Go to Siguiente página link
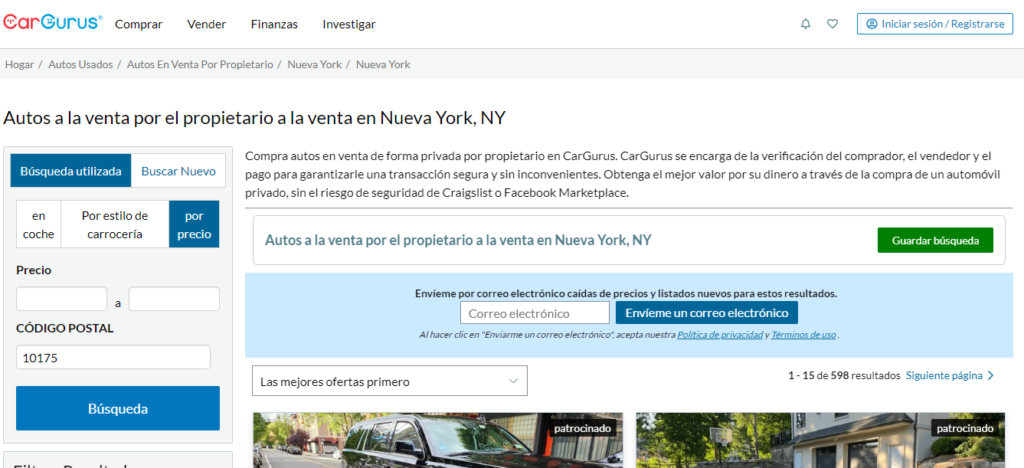This screenshot has height=468, width=1024. click(x=944, y=375)
